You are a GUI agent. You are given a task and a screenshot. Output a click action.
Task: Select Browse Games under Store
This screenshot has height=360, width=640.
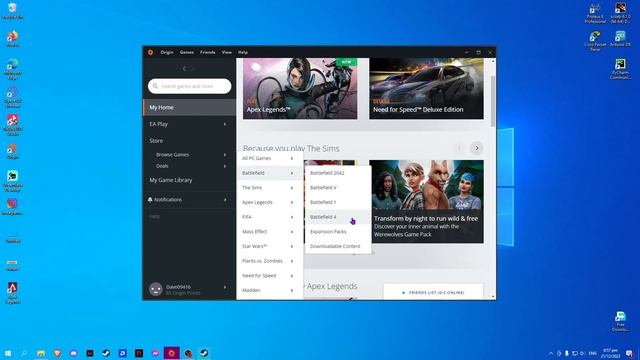click(x=172, y=155)
